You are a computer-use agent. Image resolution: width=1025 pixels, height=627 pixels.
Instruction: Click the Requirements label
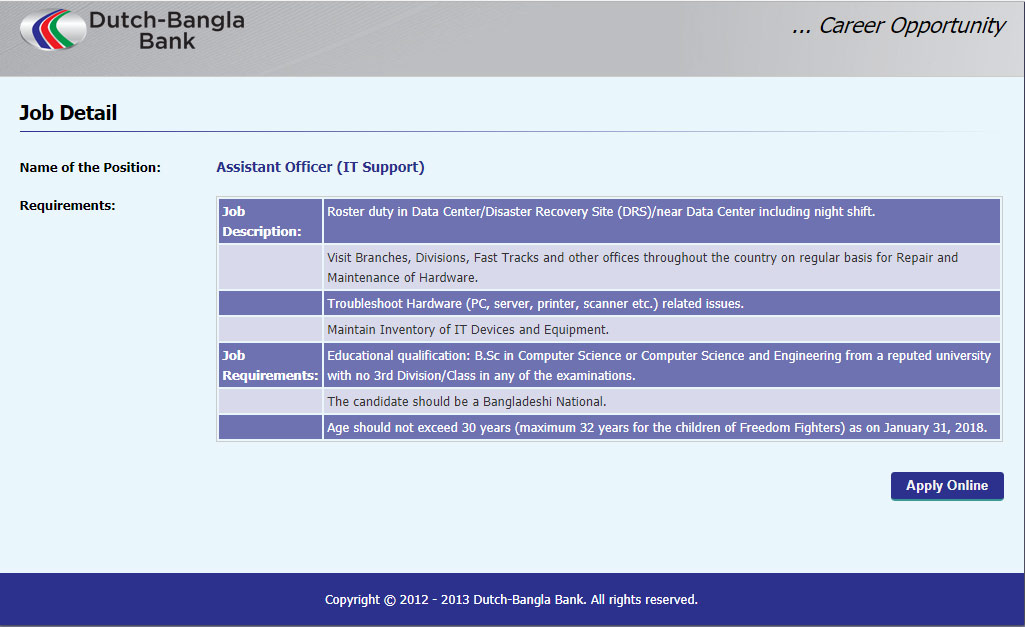[x=67, y=205]
